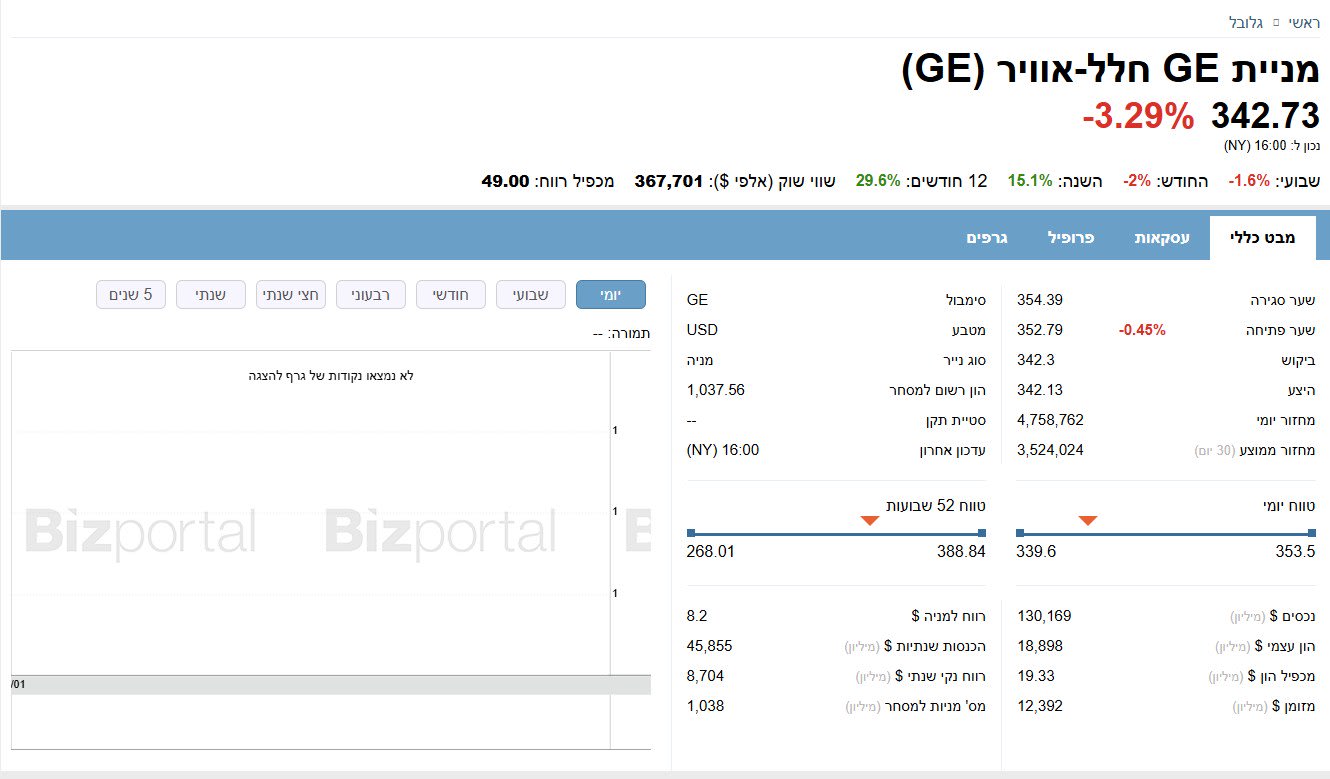Click the הון עצמי value 18,898

[x=1040, y=646]
